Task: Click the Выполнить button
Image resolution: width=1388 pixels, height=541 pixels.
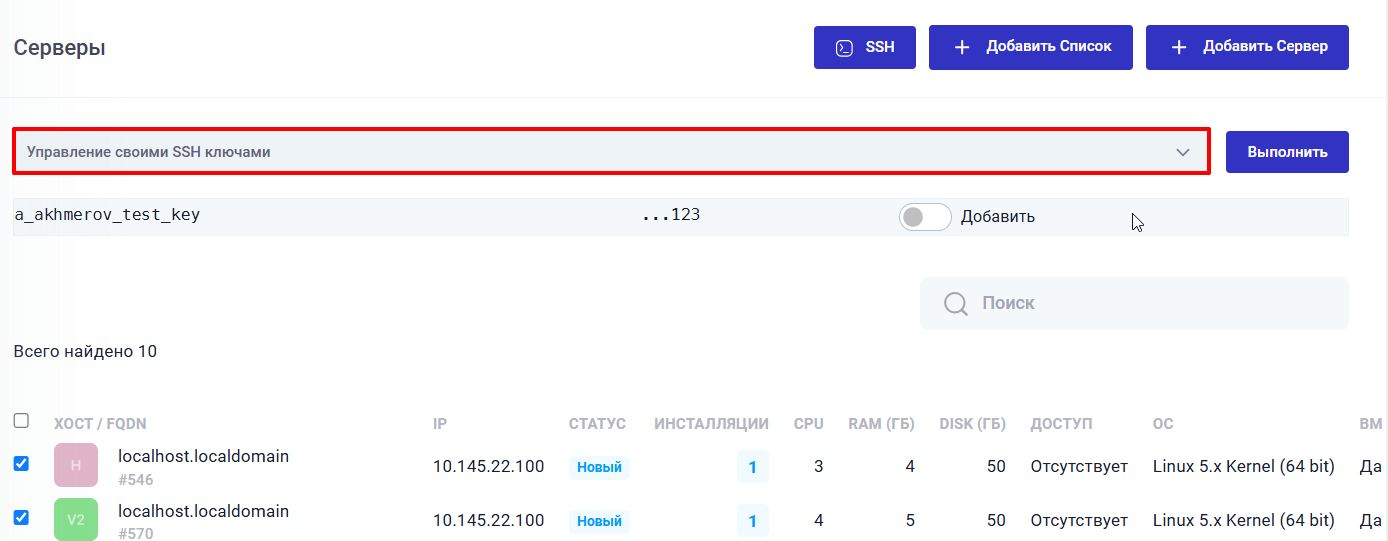Action: (x=1287, y=152)
